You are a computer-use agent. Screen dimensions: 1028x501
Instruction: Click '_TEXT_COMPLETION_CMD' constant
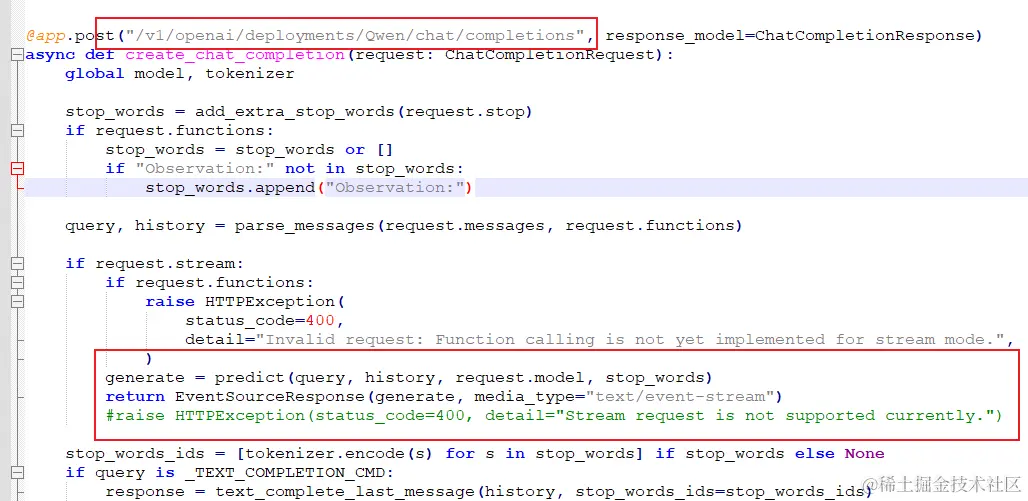click(x=285, y=473)
